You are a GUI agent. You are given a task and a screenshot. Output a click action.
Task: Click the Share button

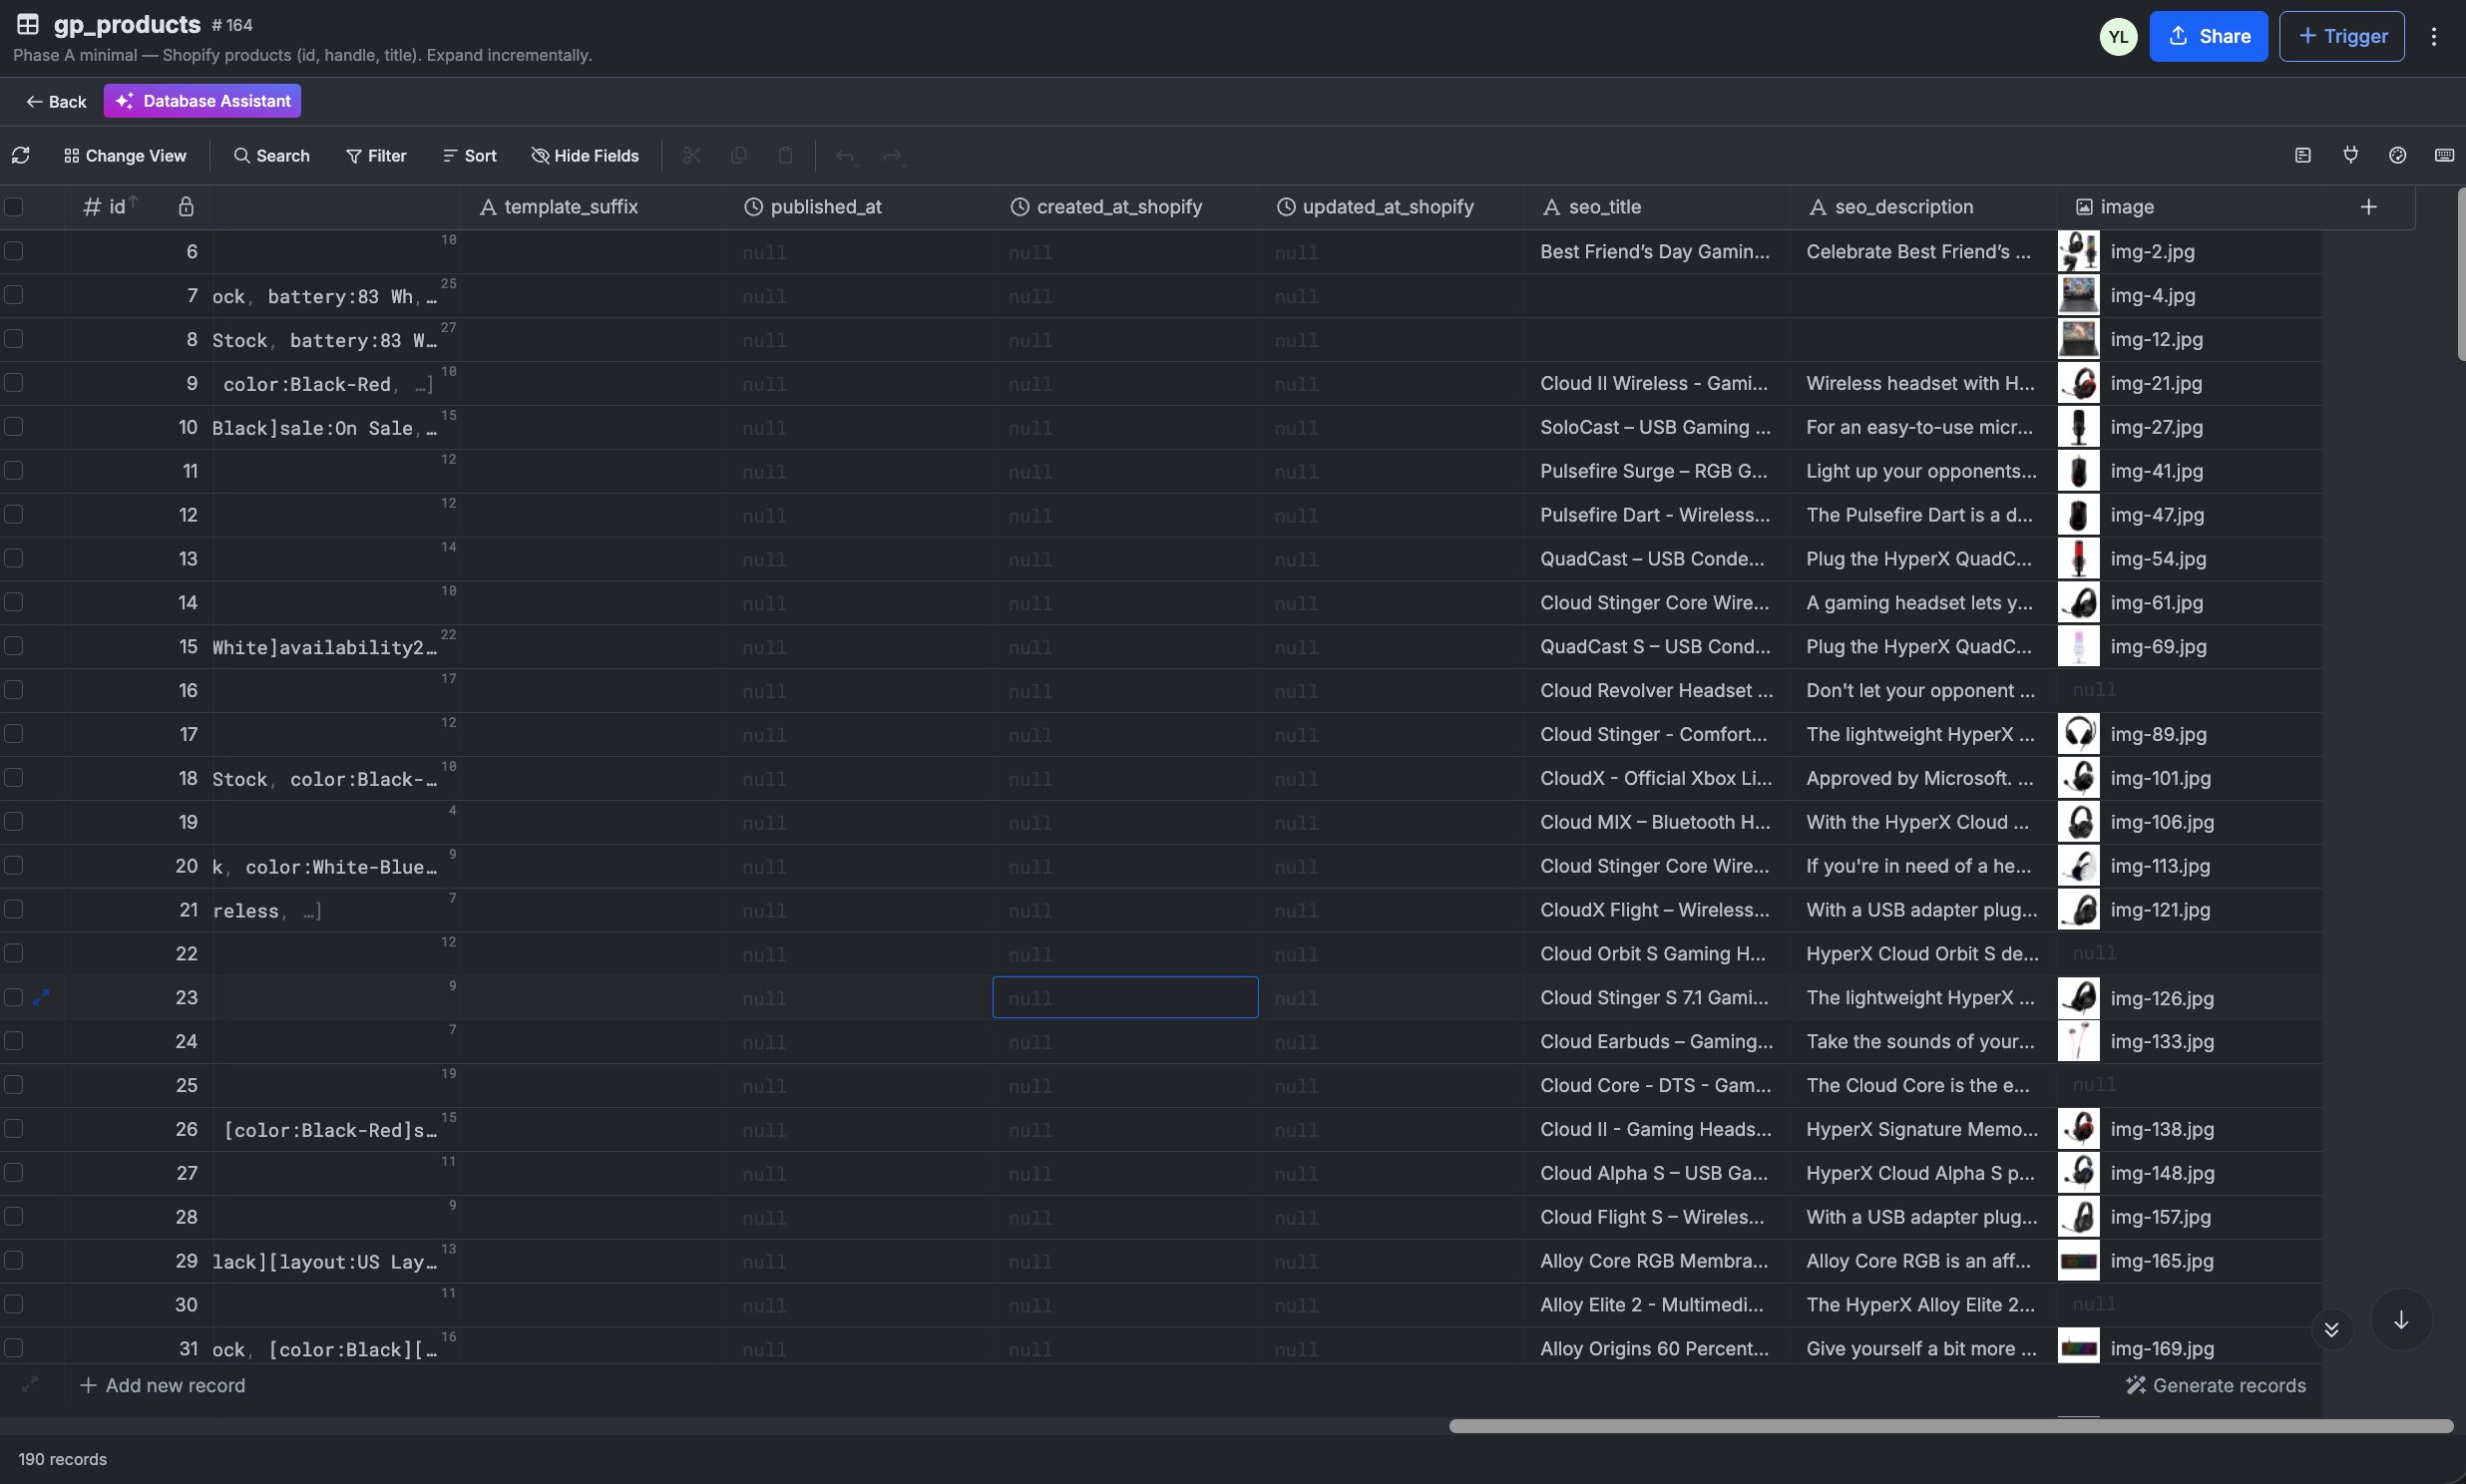click(2208, 36)
